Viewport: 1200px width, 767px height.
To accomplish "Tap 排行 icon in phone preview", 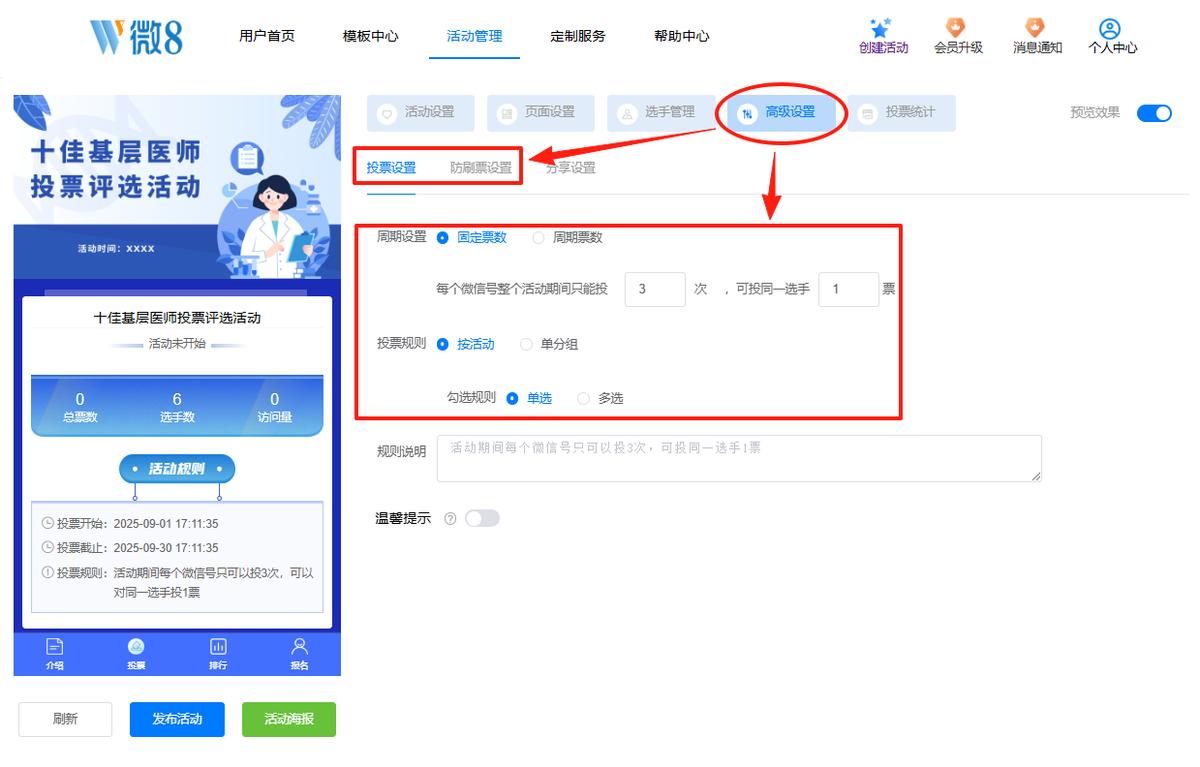I will pos(218,647).
